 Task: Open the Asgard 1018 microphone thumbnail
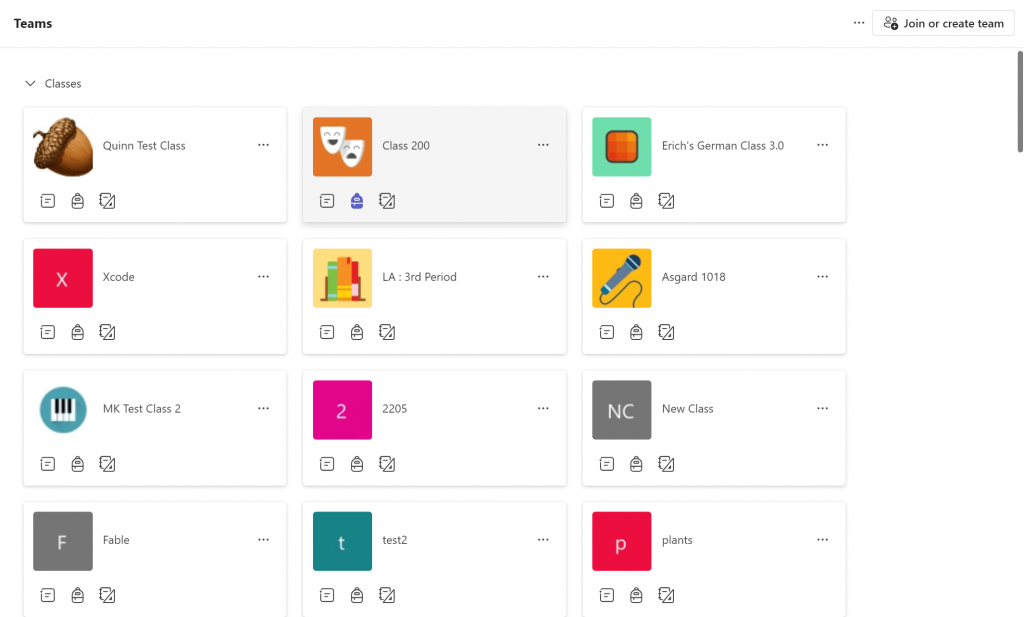(622, 278)
